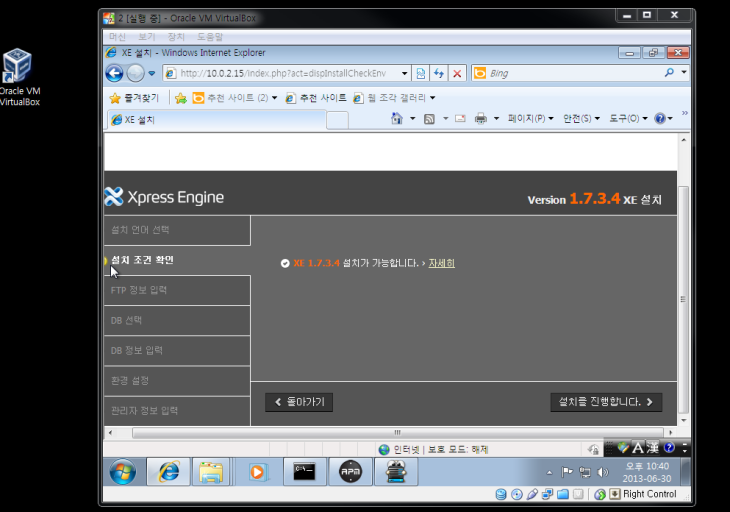Click VirtualBox shared folders status icon
This screenshot has height=512, width=730.
[x=563, y=494]
